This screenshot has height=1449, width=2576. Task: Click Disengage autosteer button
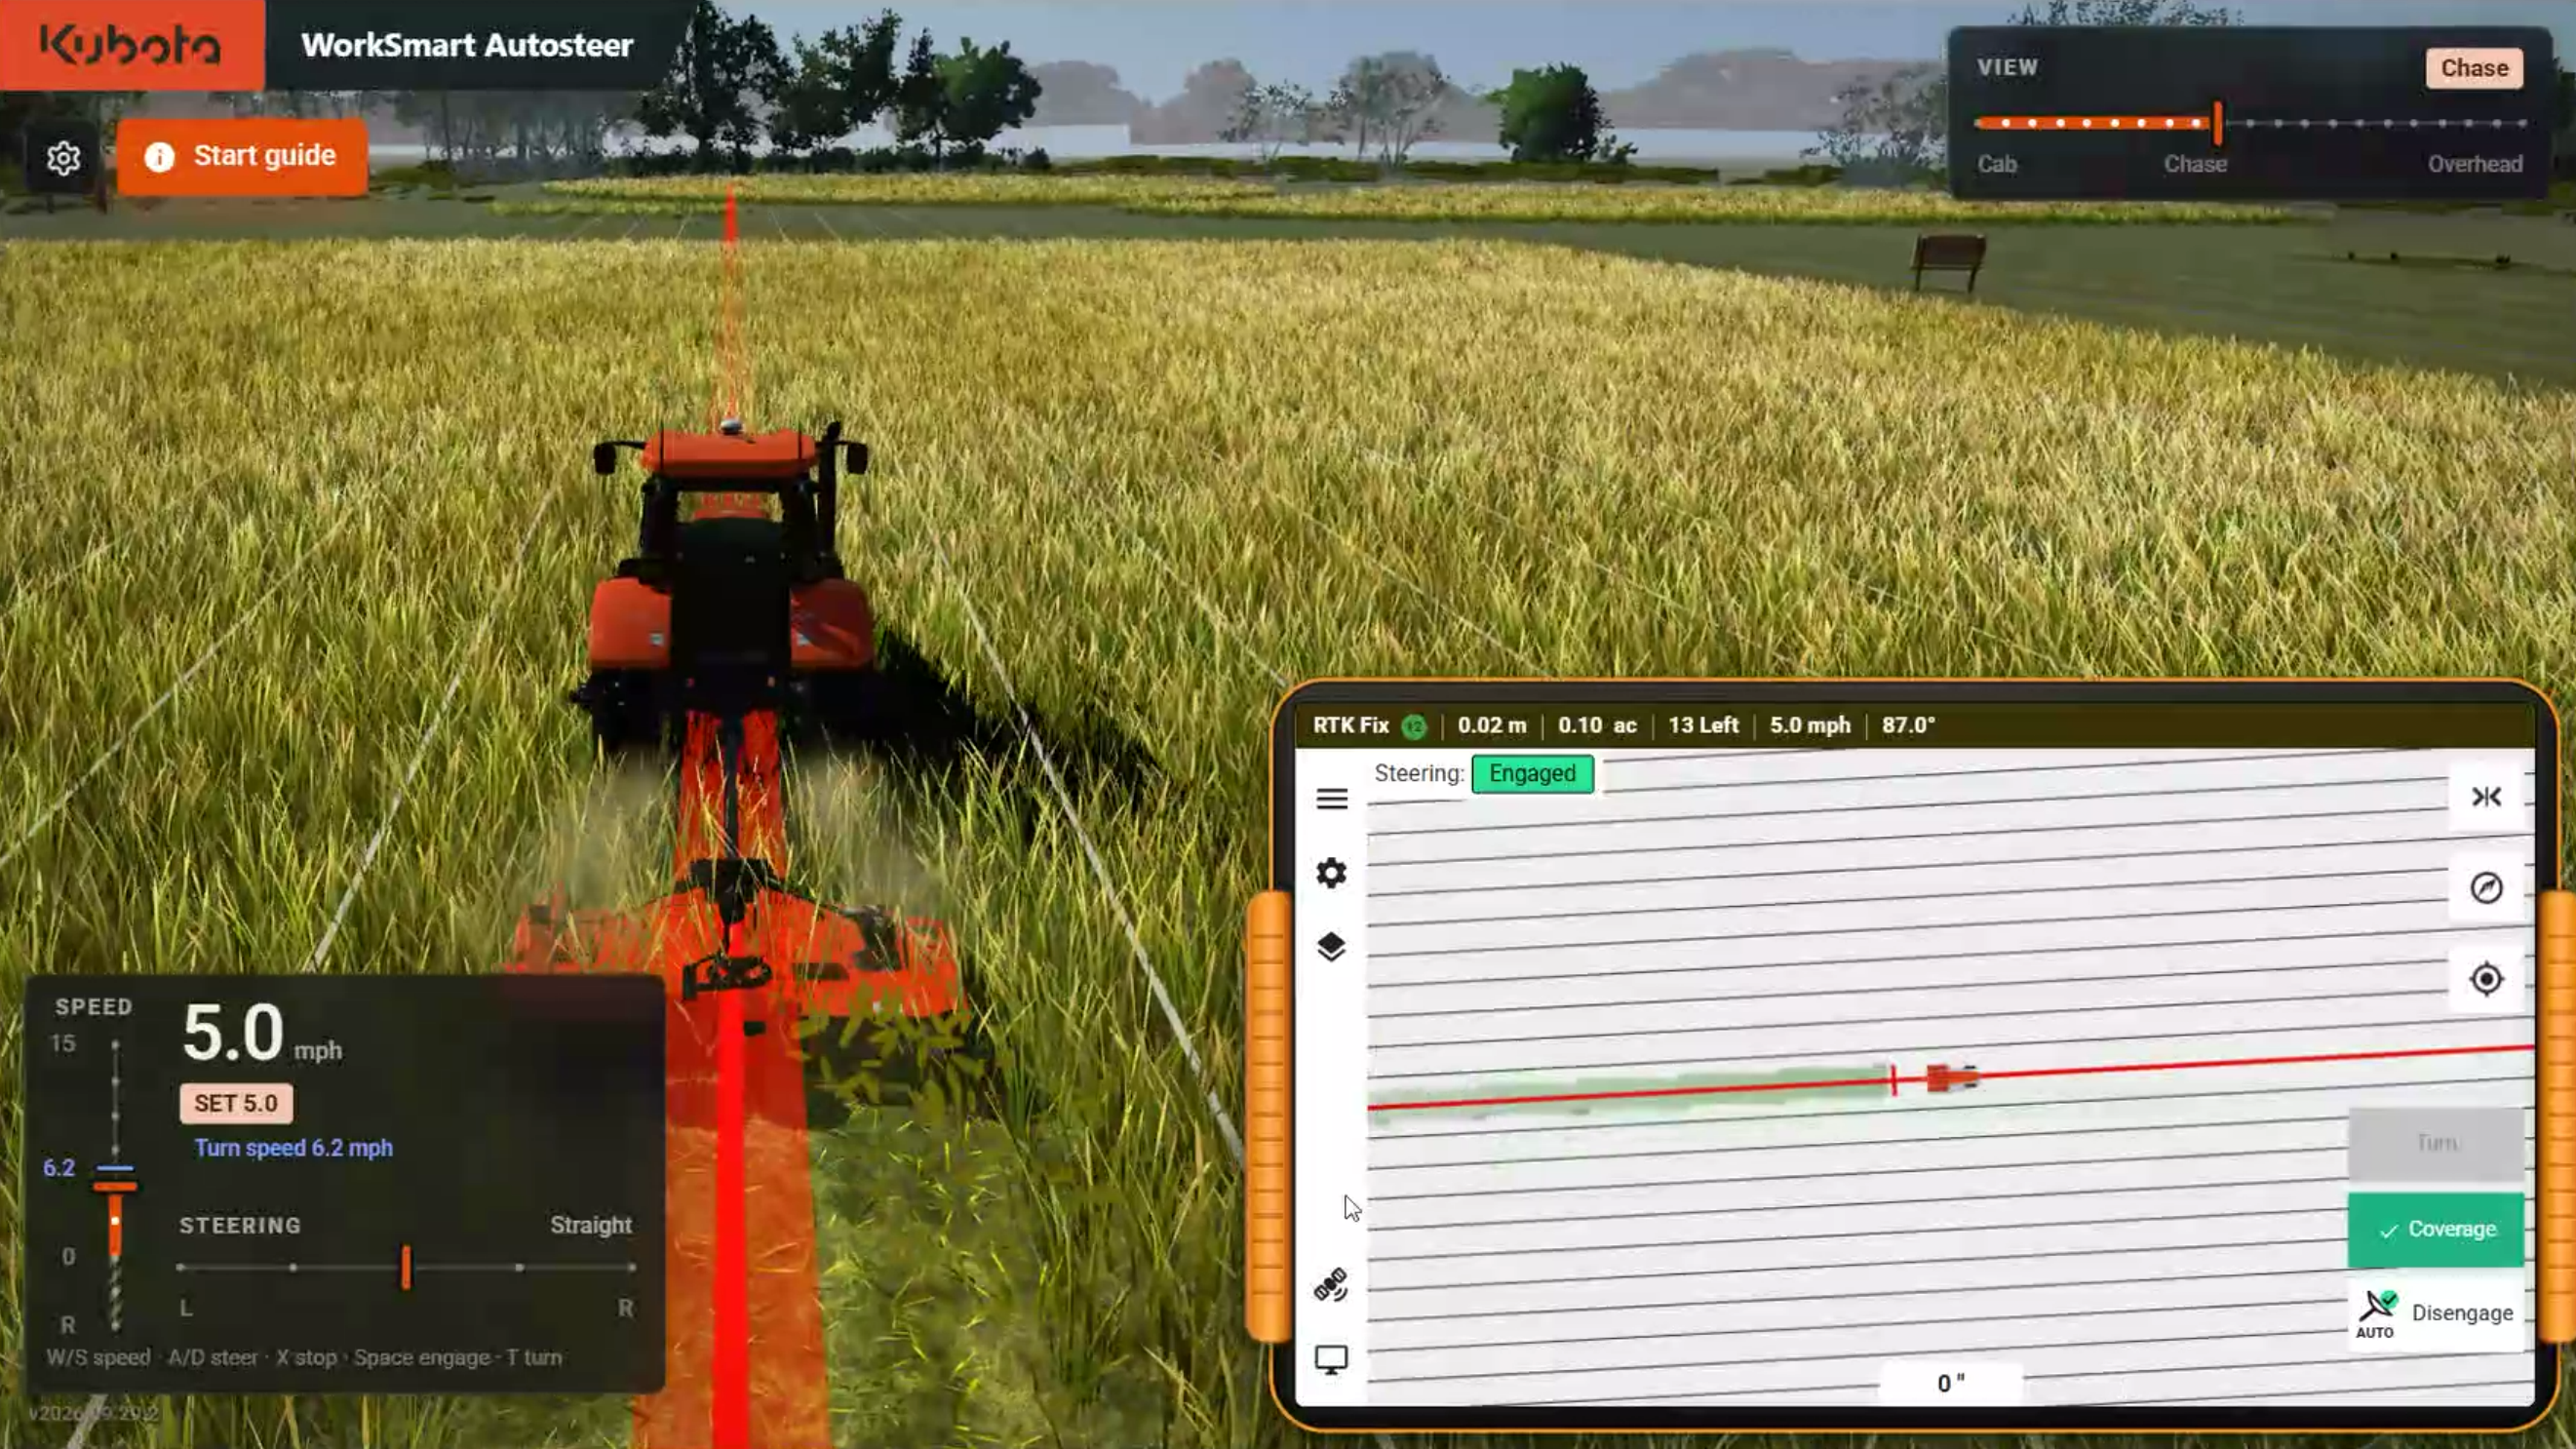pyautogui.click(x=2435, y=1314)
